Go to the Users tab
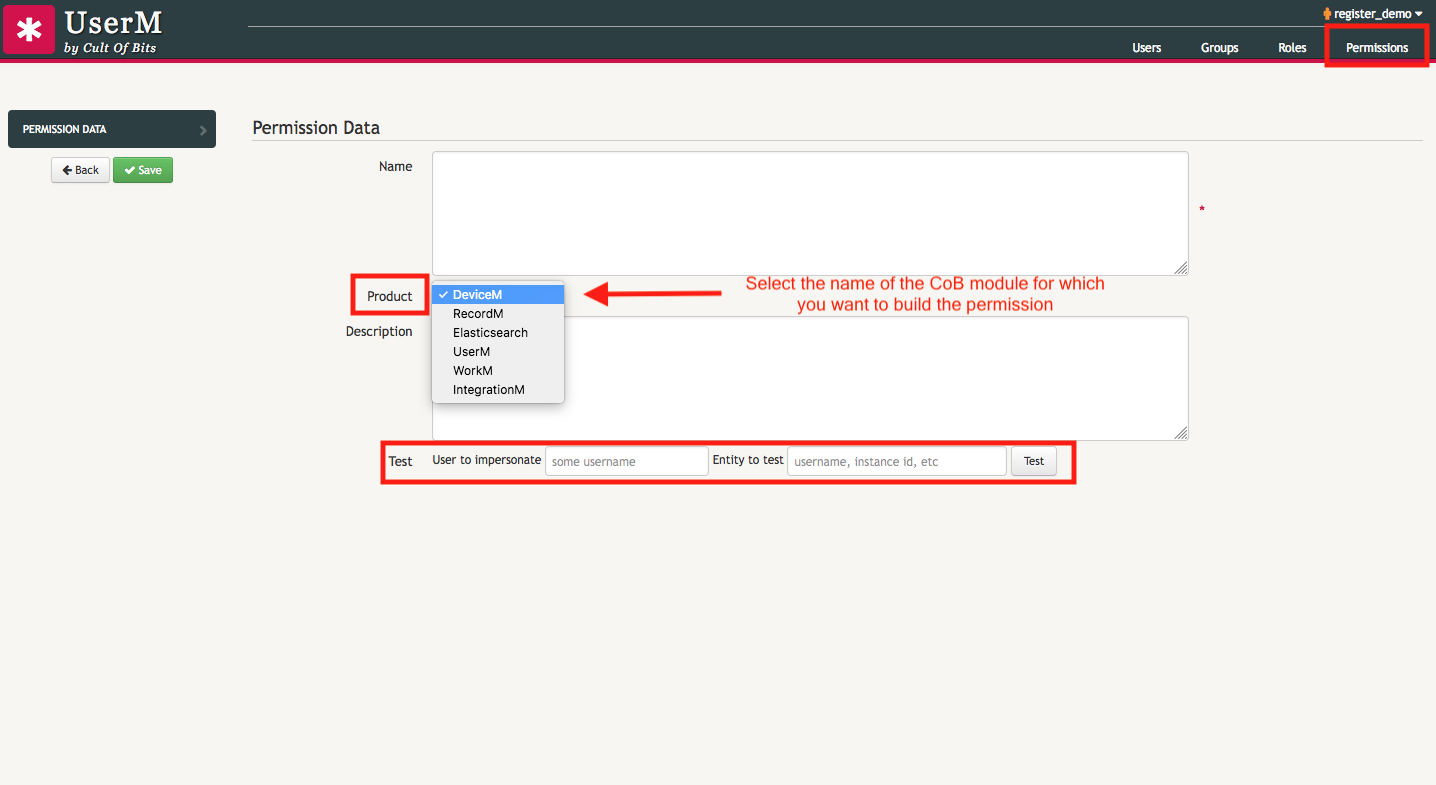This screenshot has height=785, width=1436. (1146, 48)
